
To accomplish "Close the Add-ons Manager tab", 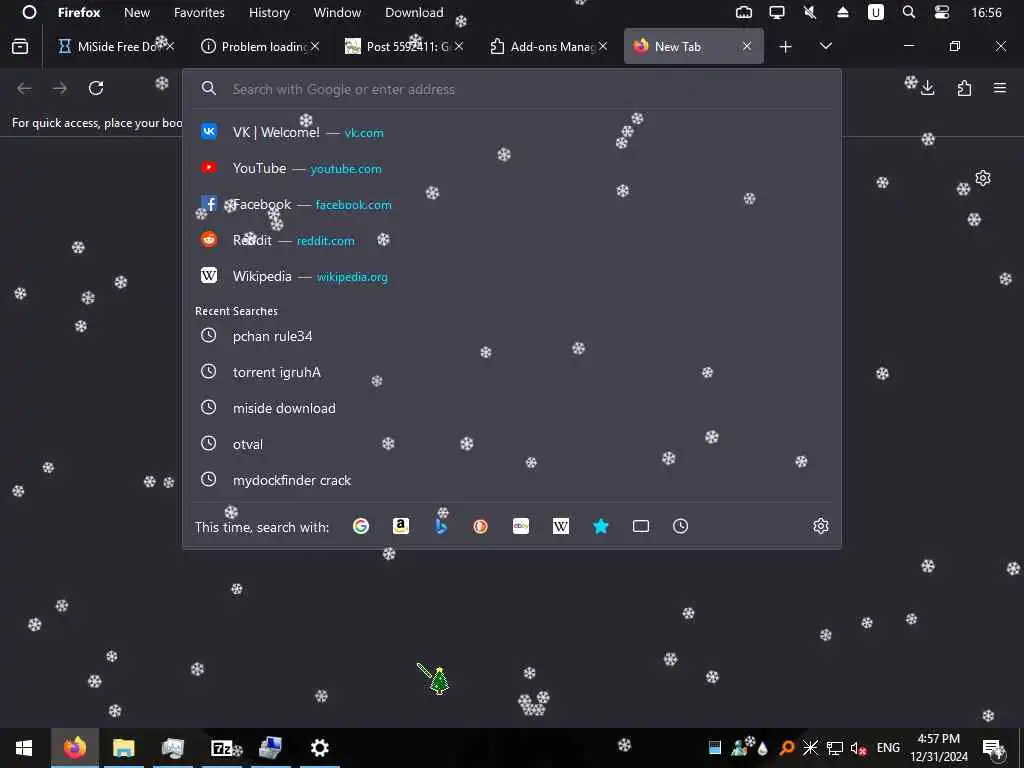I will pyautogui.click(x=603, y=46).
